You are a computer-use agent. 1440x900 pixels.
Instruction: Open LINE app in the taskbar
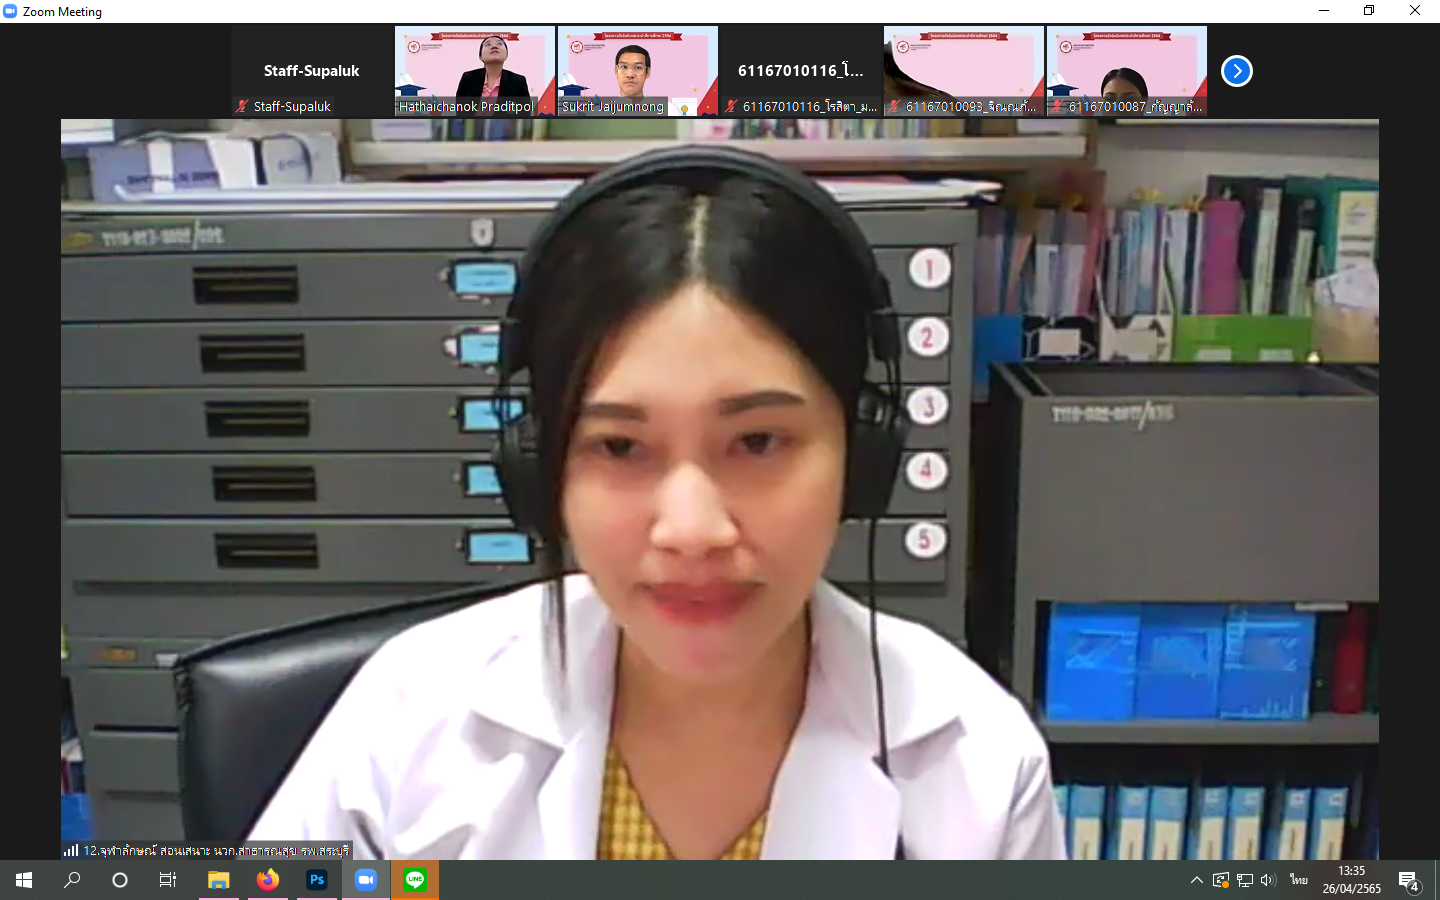[x=415, y=880]
